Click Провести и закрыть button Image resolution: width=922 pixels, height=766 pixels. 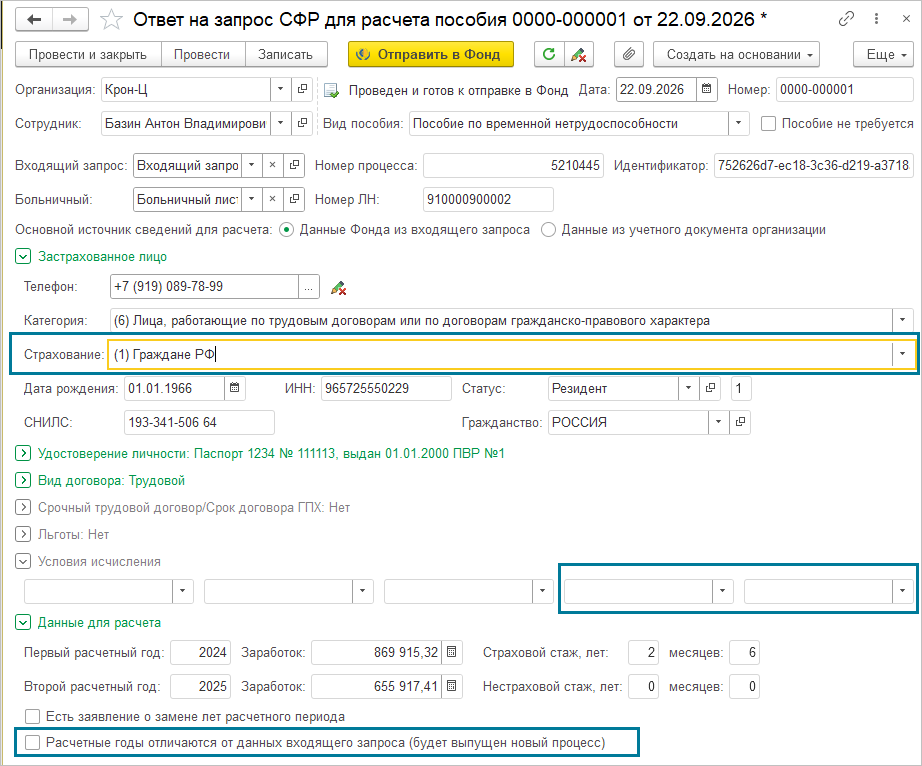pyautogui.click(x=88, y=55)
